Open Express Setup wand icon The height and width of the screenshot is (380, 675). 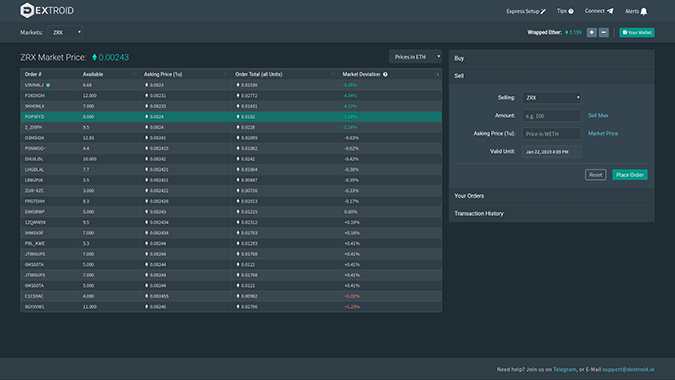(543, 11)
